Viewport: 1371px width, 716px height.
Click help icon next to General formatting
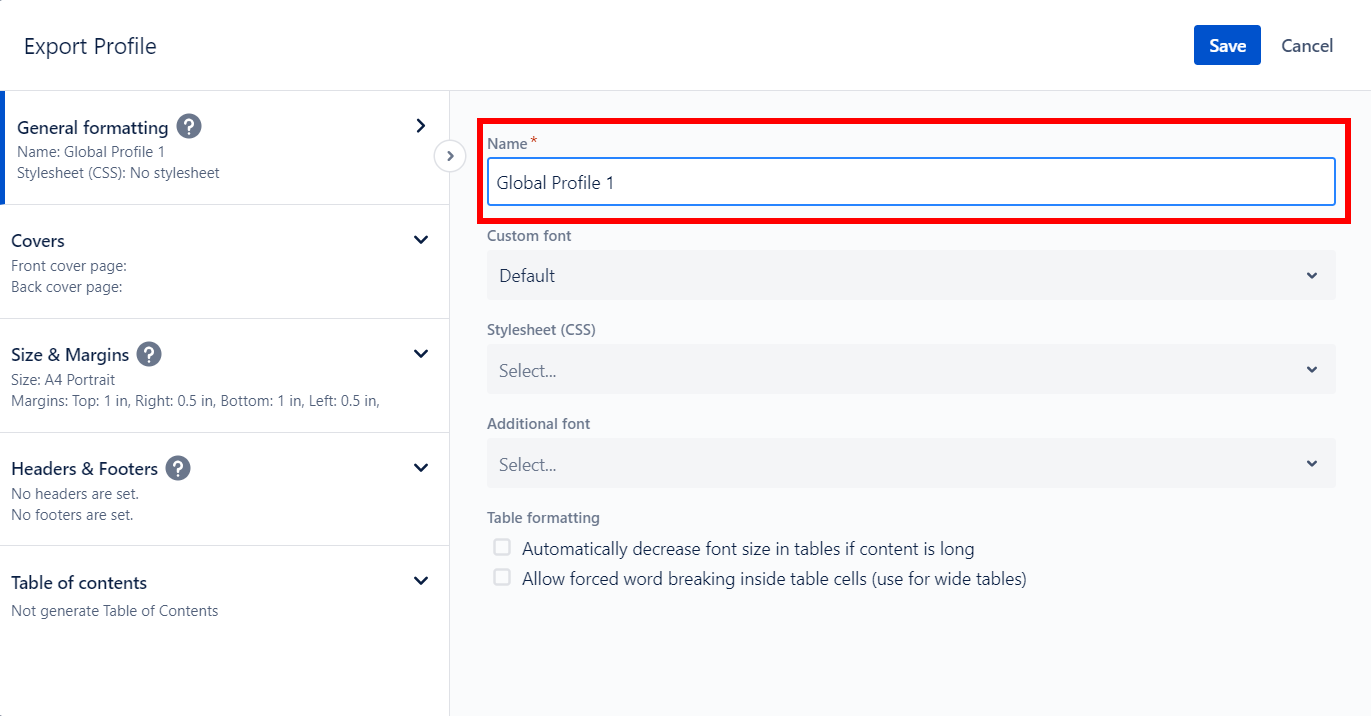[x=189, y=127]
